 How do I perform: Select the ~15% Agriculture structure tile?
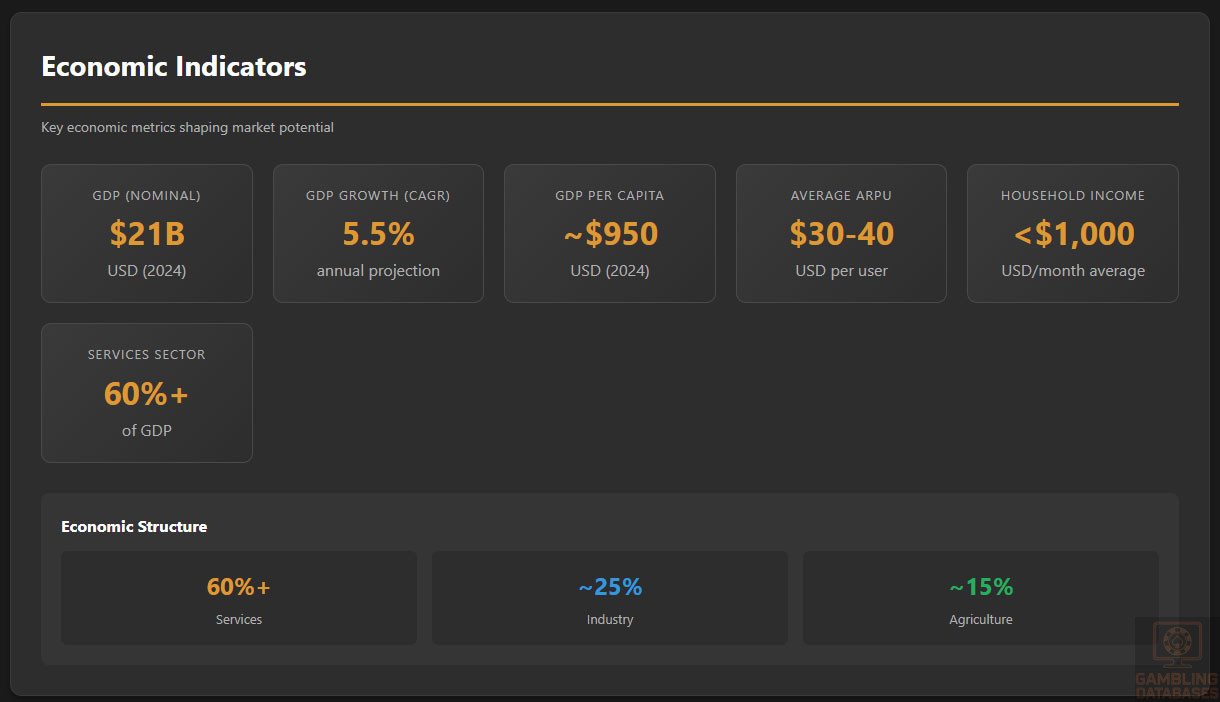point(981,598)
